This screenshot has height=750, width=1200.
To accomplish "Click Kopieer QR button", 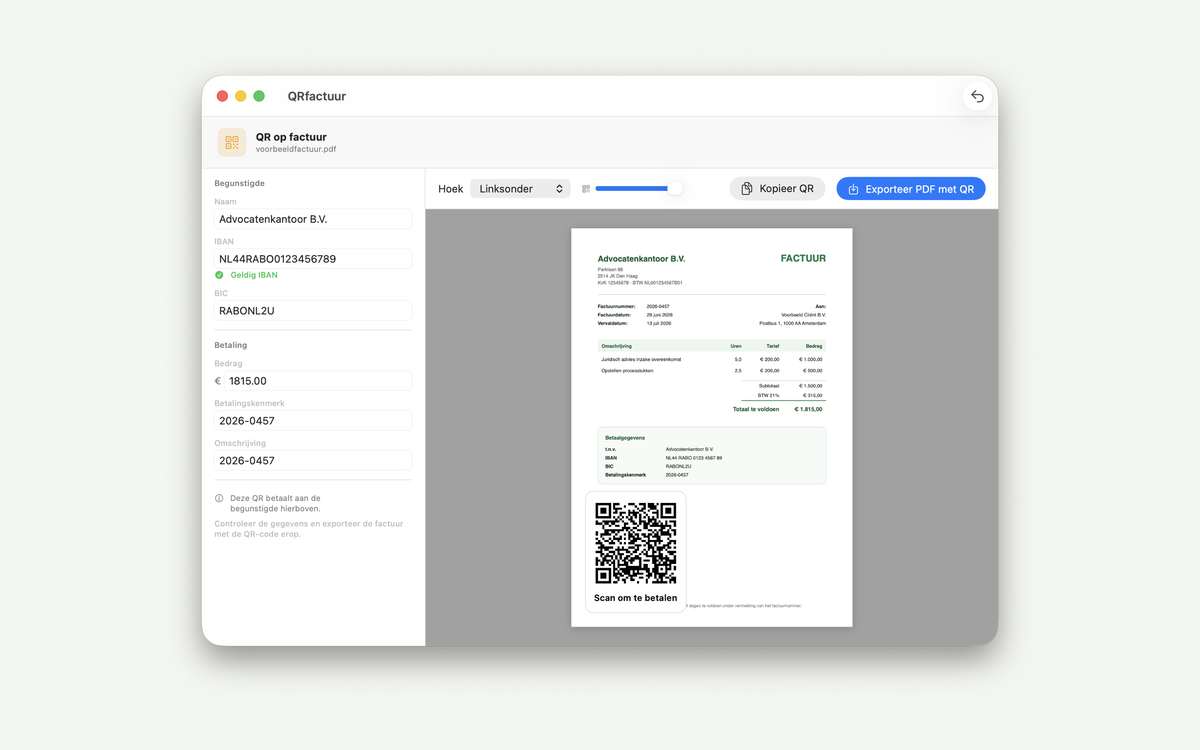I will click(778, 189).
